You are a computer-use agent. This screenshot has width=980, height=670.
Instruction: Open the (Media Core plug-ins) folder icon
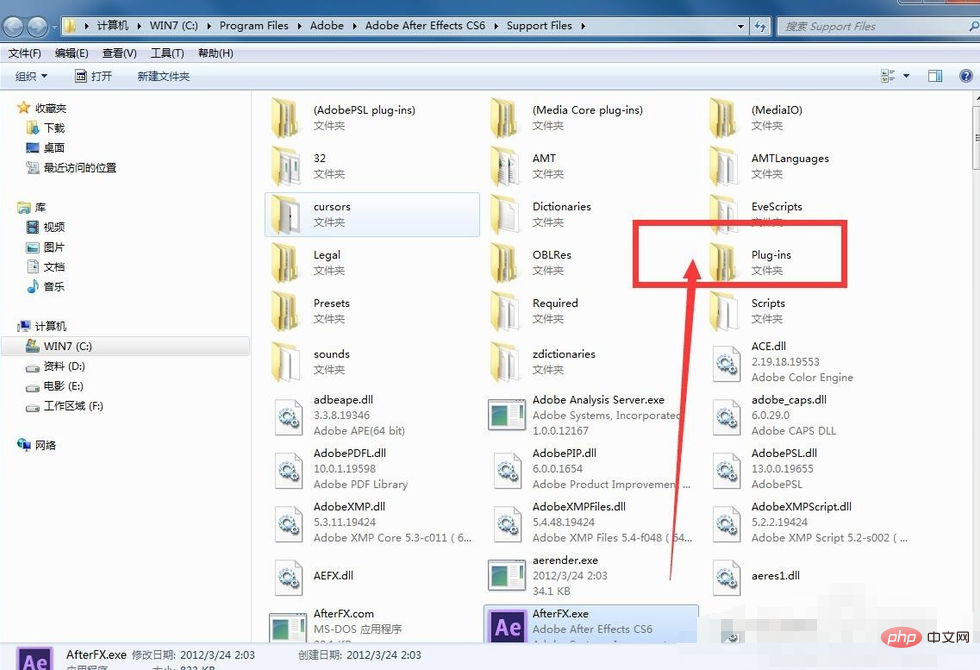pyautogui.click(x=504, y=118)
